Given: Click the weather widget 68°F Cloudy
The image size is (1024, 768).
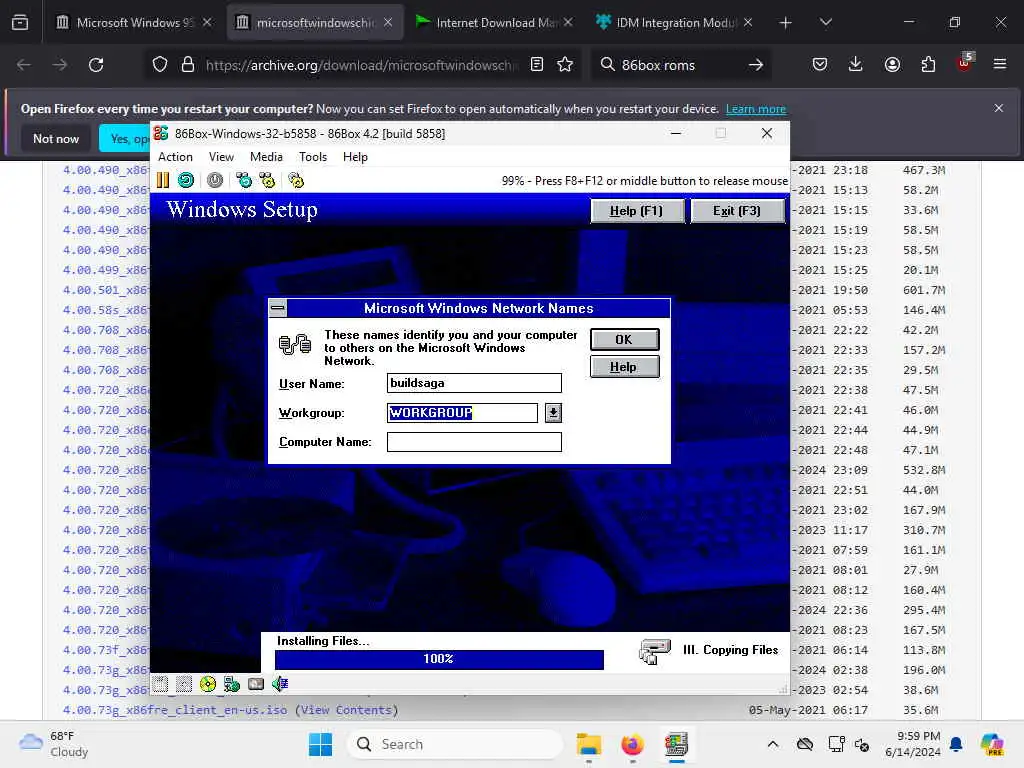Looking at the screenshot, I should (54, 744).
